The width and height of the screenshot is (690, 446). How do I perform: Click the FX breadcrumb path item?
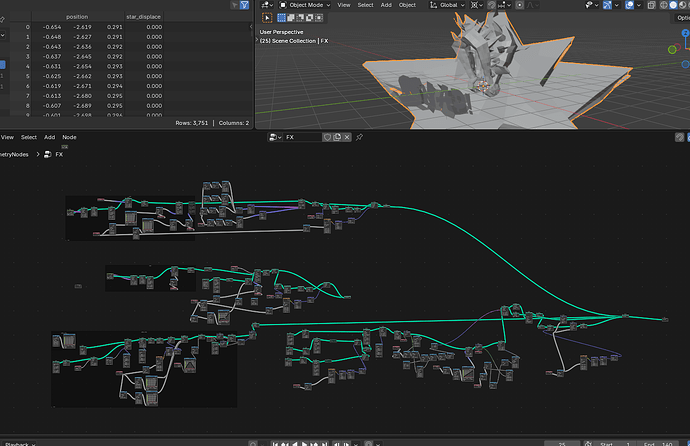59,154
